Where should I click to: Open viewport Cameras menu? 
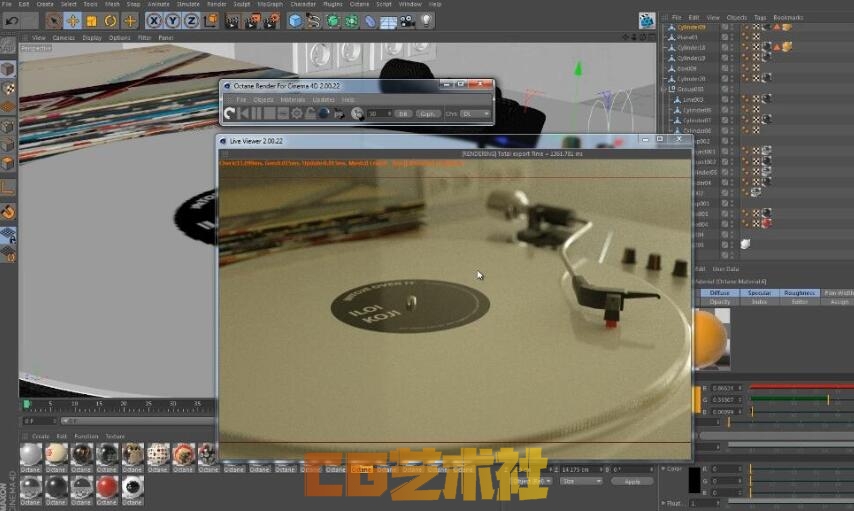point(64,38)
